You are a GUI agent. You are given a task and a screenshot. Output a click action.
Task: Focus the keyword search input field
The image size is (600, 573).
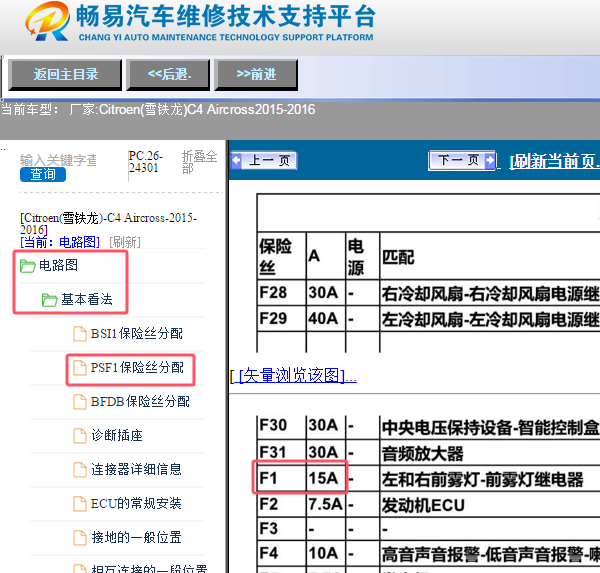tap(58, 160)
